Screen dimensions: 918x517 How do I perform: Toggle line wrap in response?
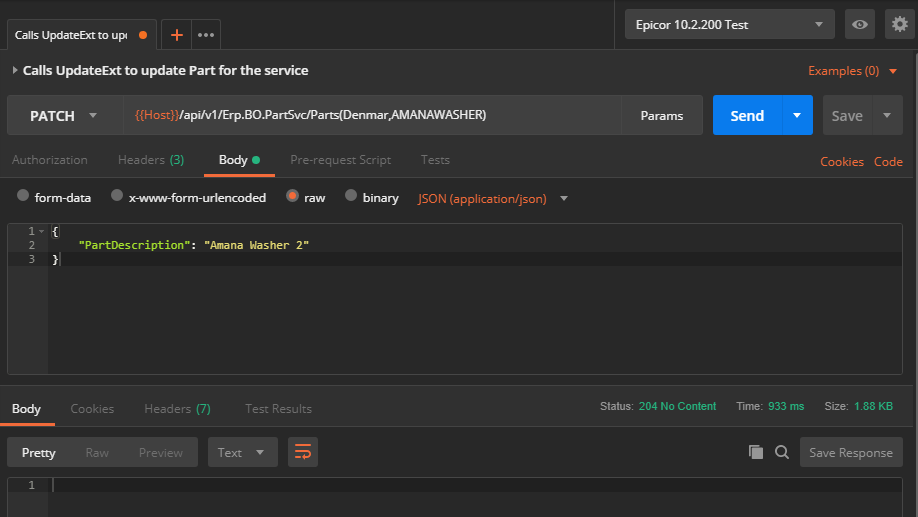(x=303, y=452)
